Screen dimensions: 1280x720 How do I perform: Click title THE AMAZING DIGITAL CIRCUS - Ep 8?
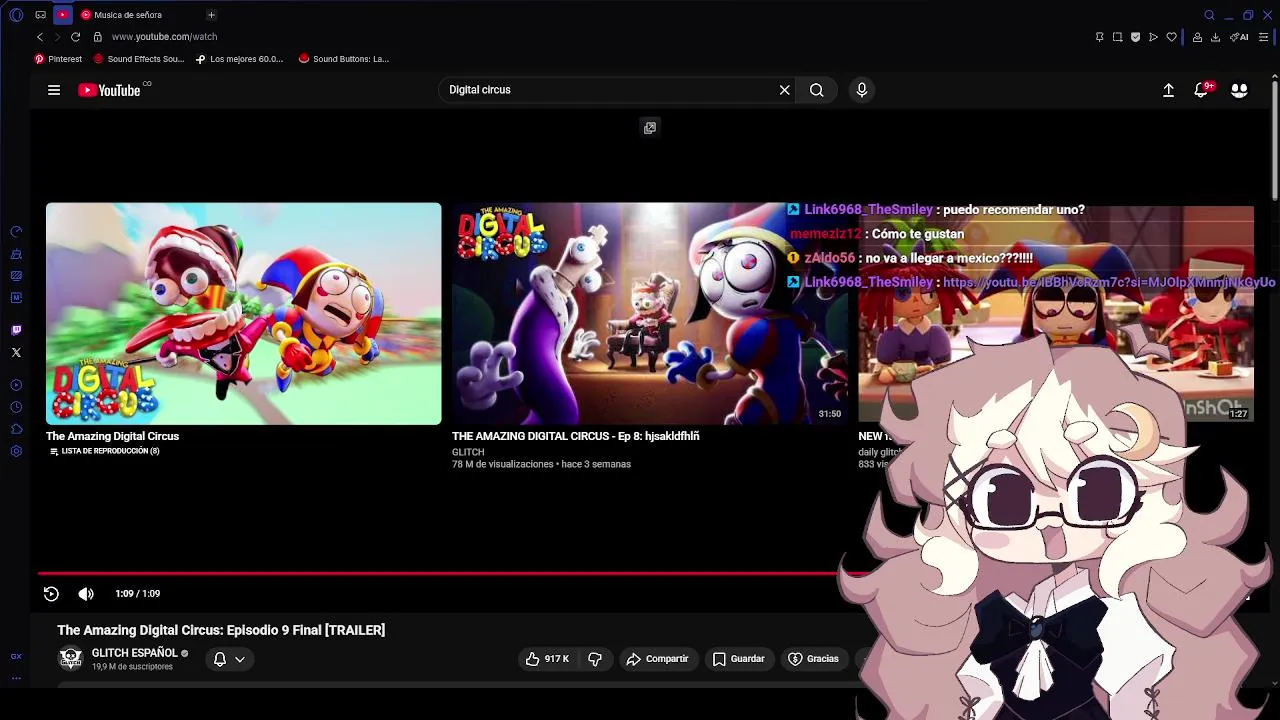tap(576, 436)
